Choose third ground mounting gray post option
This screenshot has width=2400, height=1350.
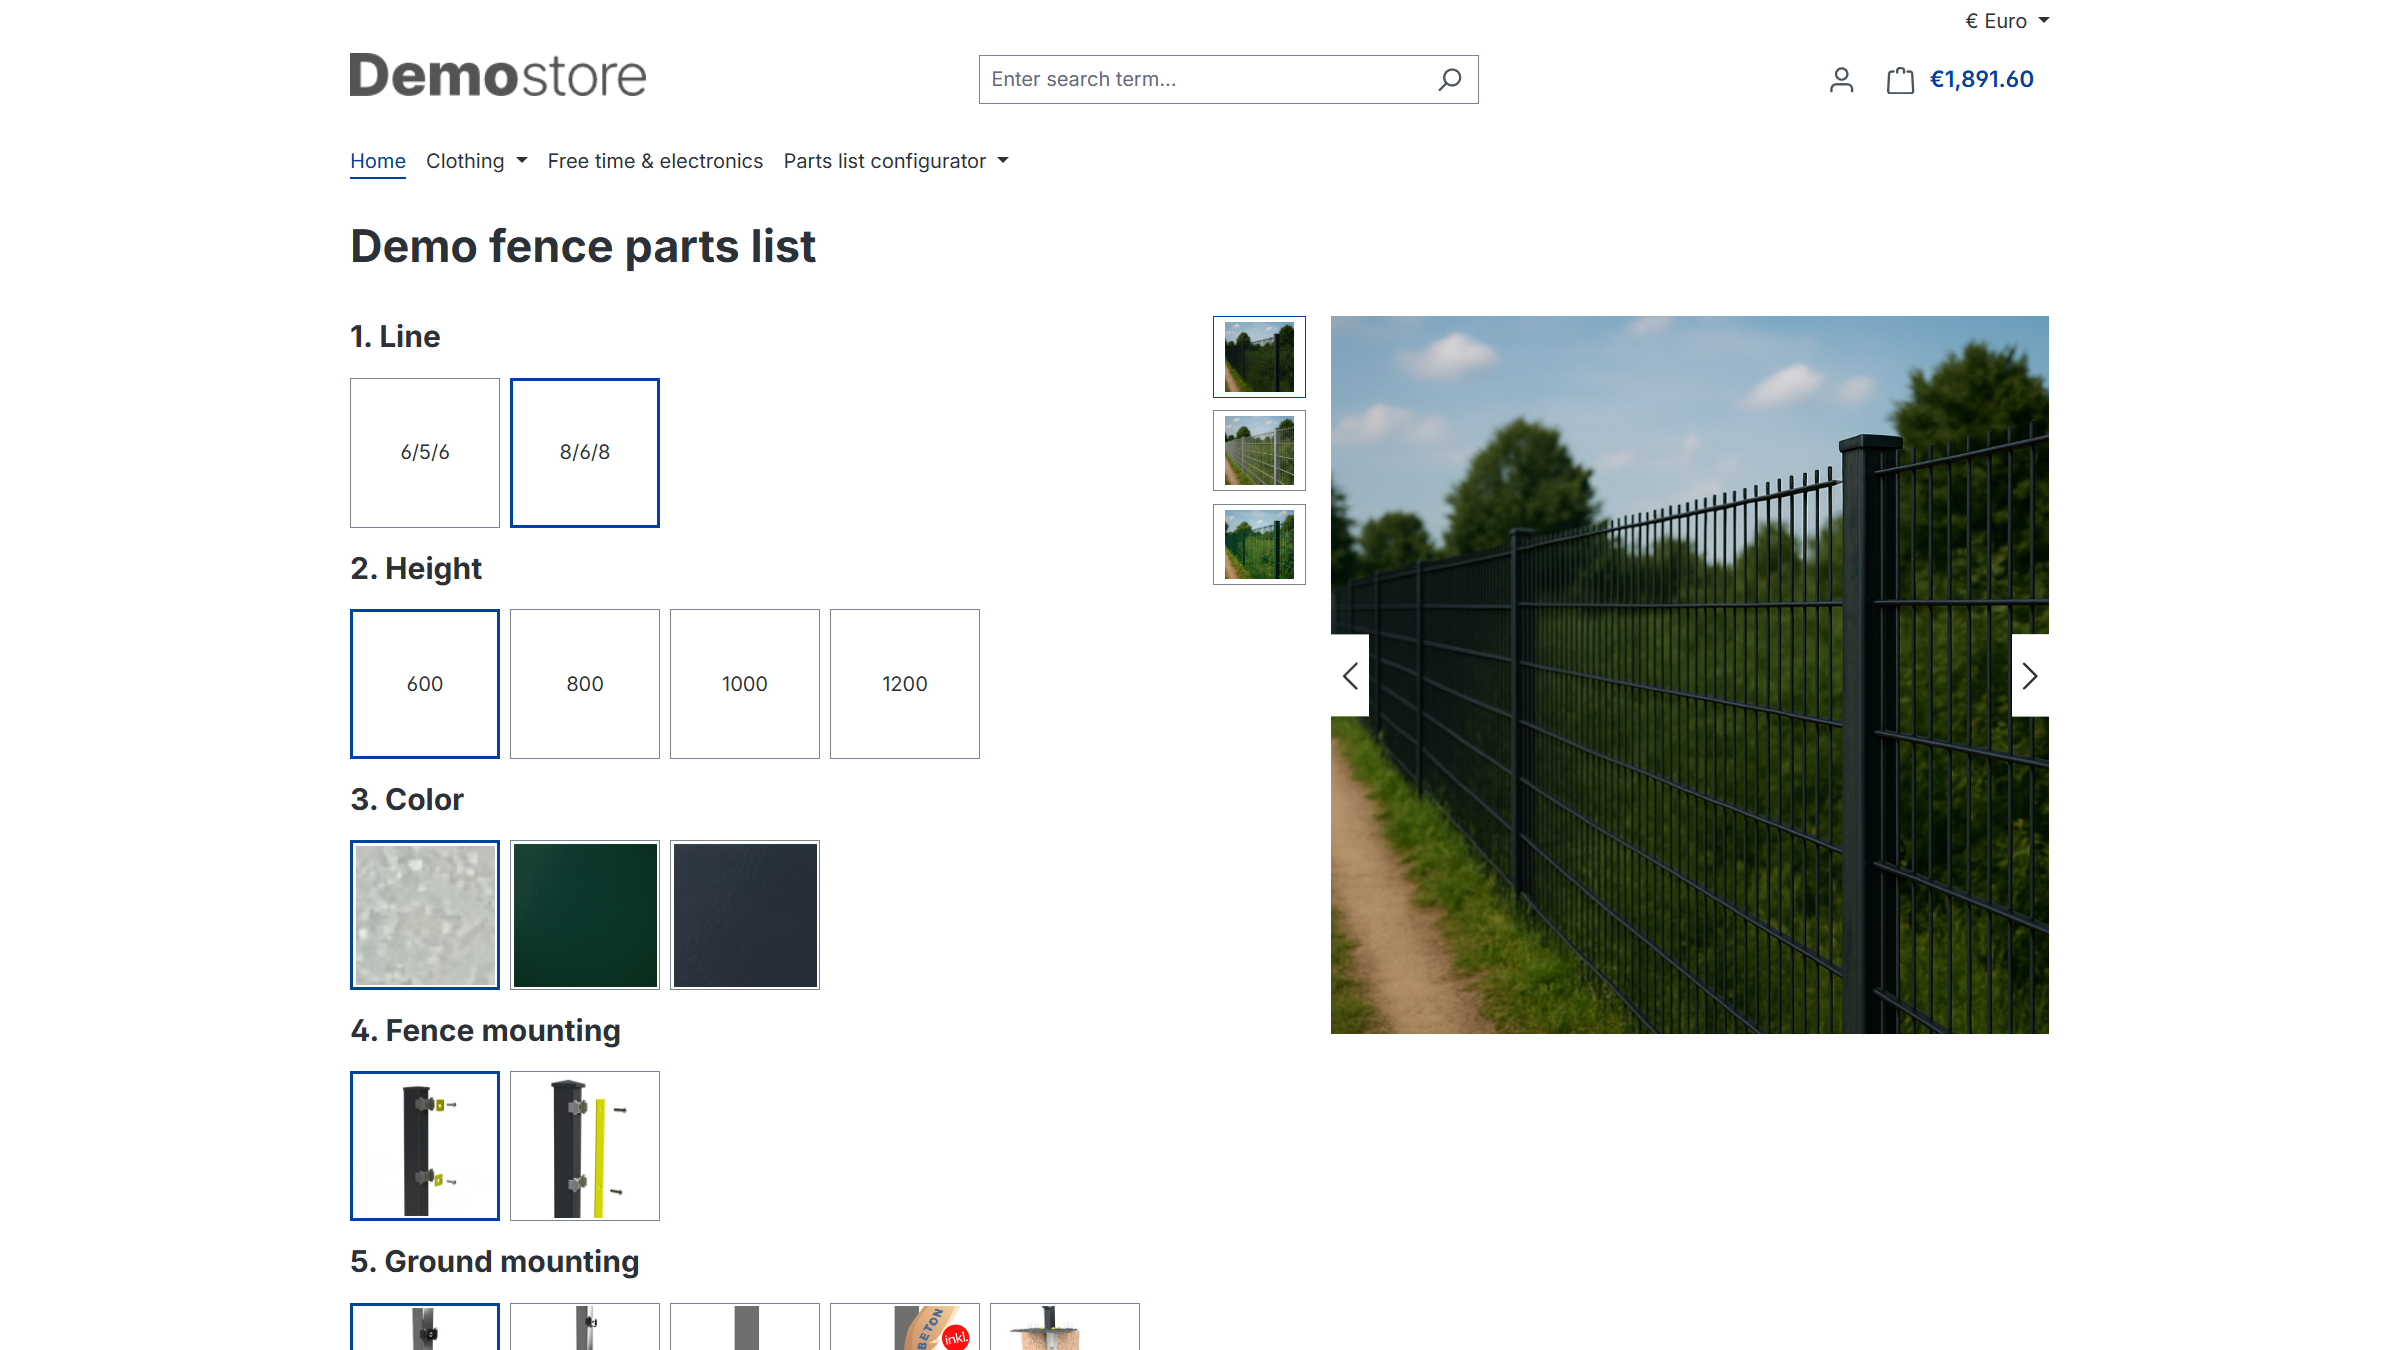pyautogui.click(x=745, y=1327)
